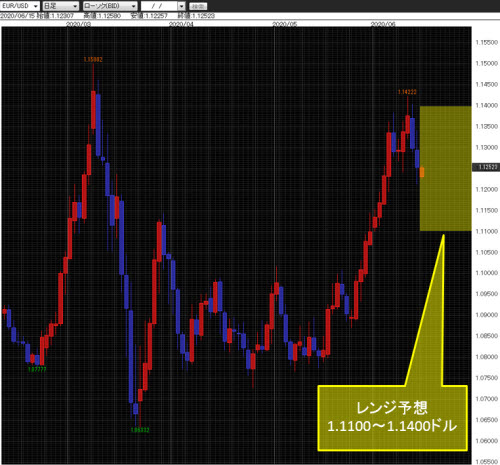The height and width of the screenshot is (465, 500).
Task: Click the 1.06000 price axis label
Action: pyautogui.click(x=487, y=441)
